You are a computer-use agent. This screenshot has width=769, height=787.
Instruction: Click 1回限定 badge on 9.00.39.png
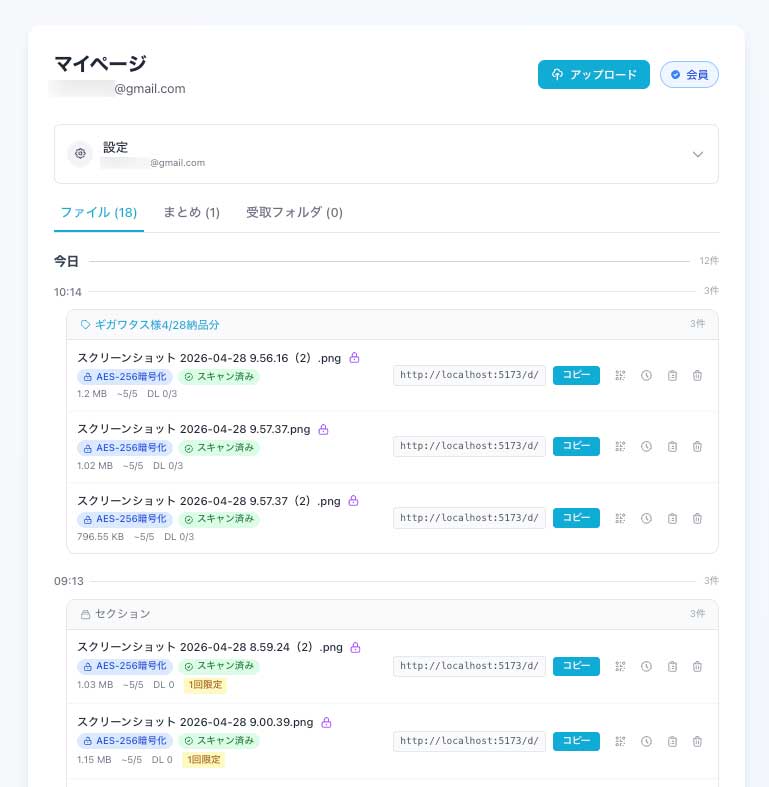(204, 760)
